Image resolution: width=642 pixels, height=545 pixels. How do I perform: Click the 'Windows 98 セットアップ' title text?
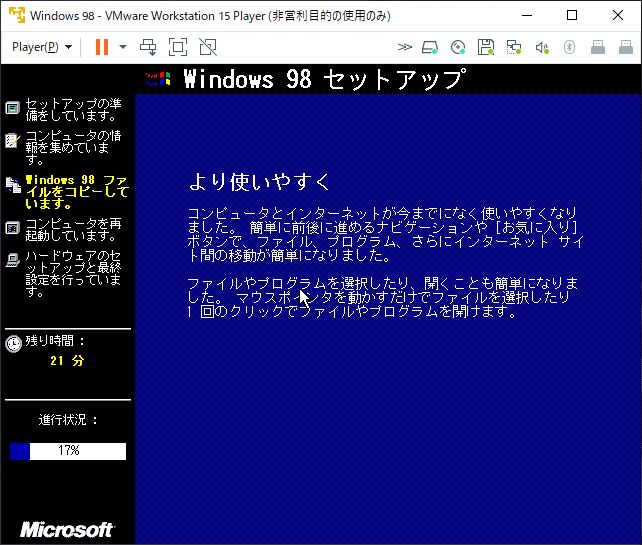(x=325, y=79)
